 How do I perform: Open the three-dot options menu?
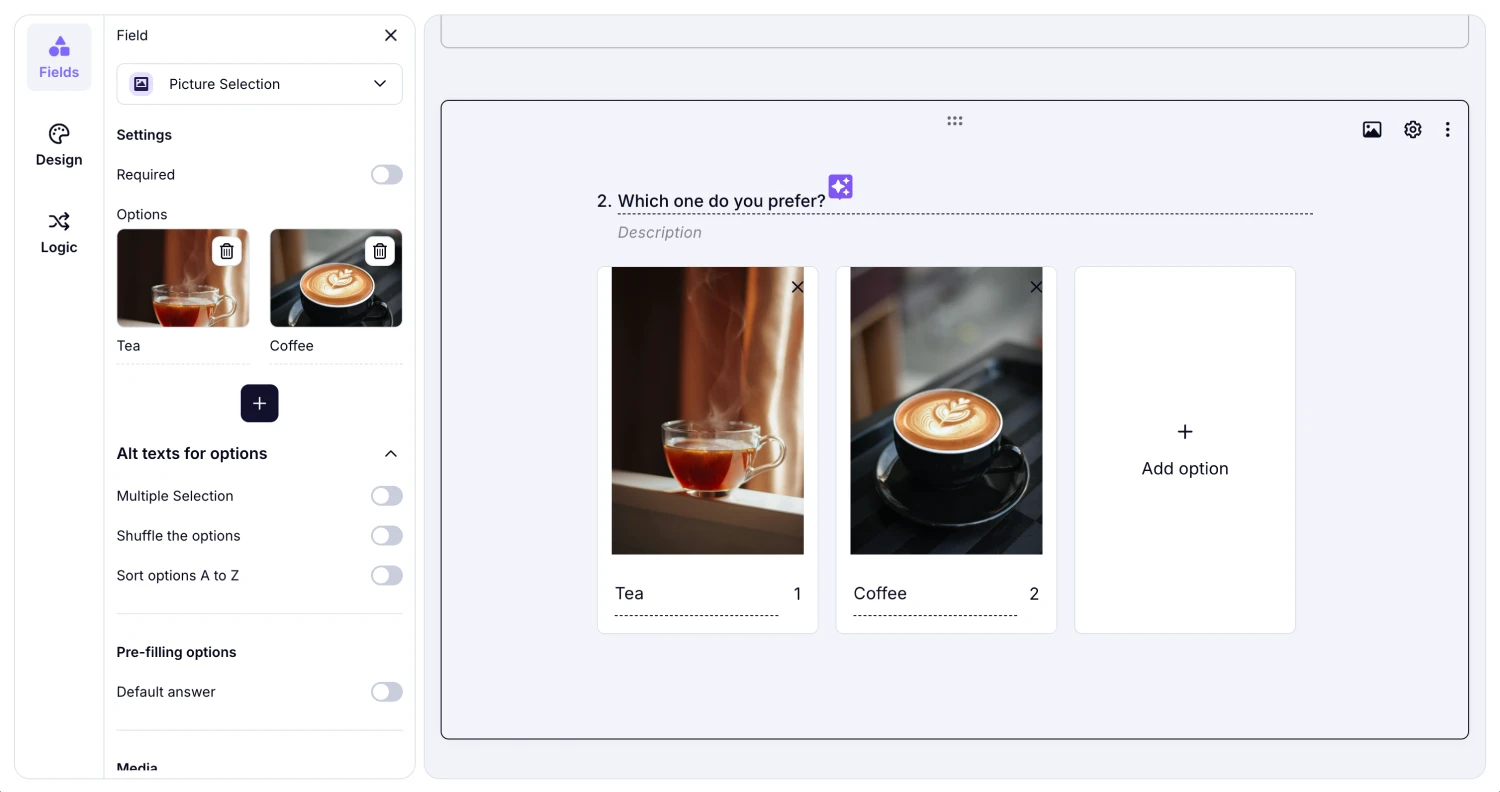1447,129
